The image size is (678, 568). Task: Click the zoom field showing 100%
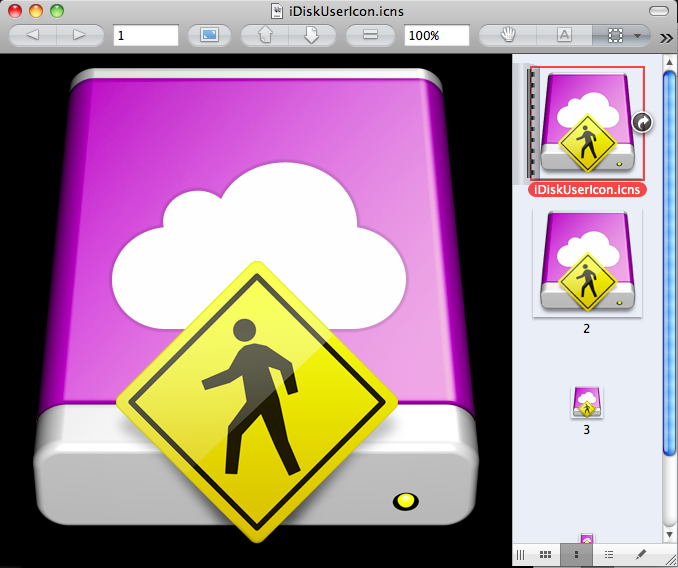pyautogui.click(x=437, y=35)
